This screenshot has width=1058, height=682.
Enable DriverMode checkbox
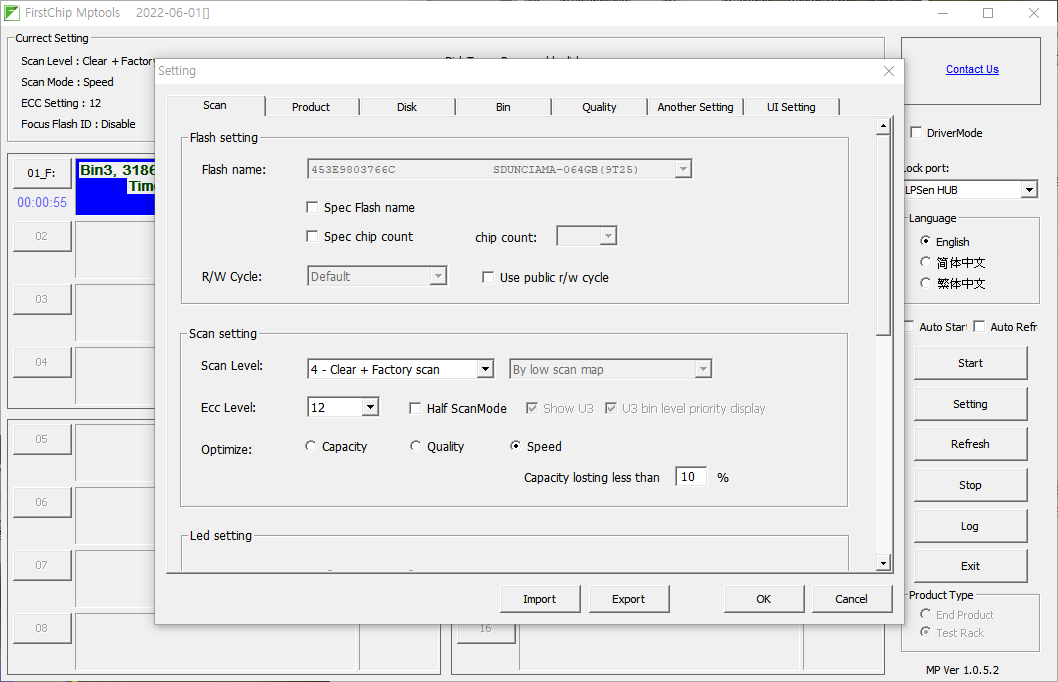click(916, 132)
